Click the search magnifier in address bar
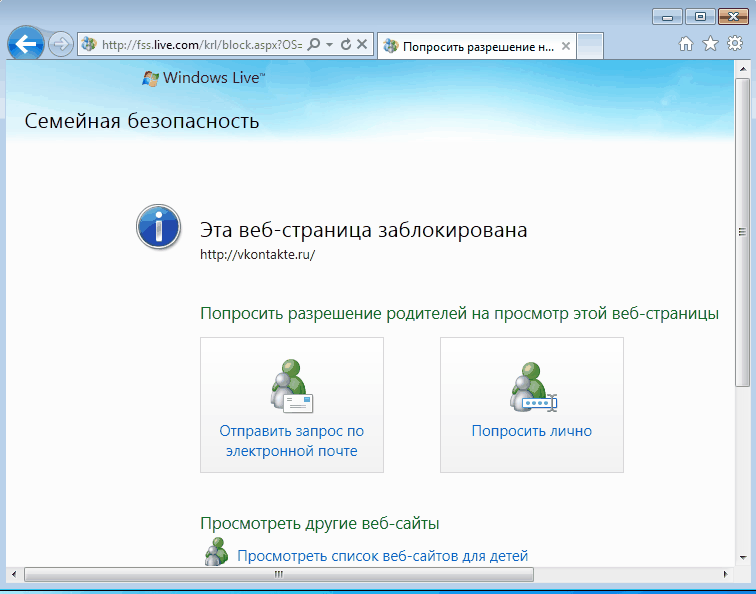Screen dimensions: 756x594 click(x=313, y=45)
